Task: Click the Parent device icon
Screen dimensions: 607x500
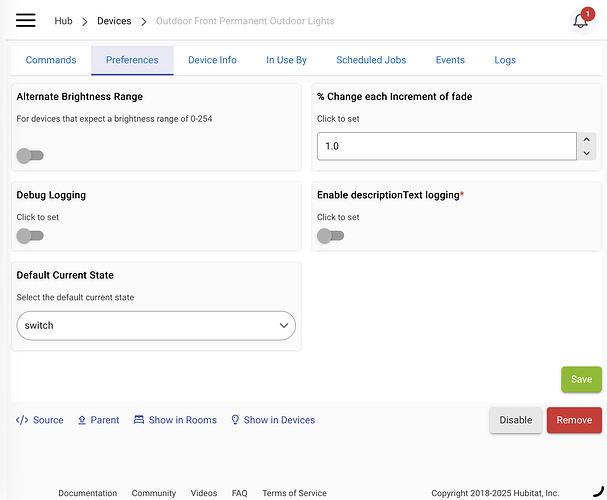Action: [x=82, y=420]
